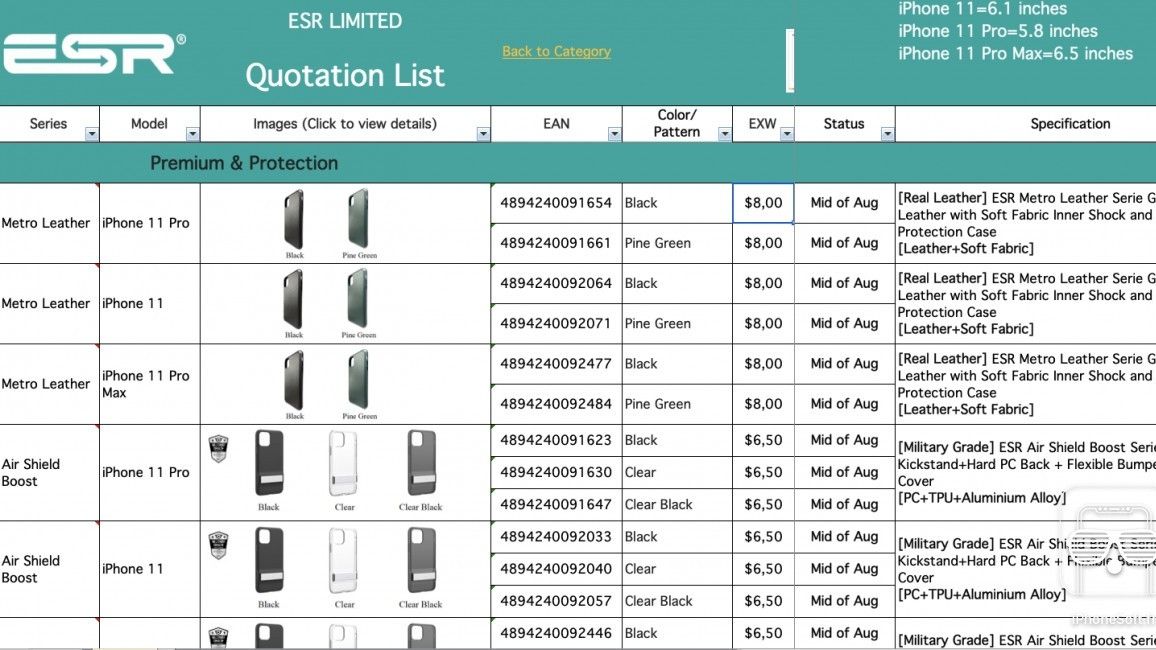Click the military-grade shield badge in the Air Shield Boost iPhone 11 row
The height and width of the screenshot is (650, 1156).
click(218, 547)
